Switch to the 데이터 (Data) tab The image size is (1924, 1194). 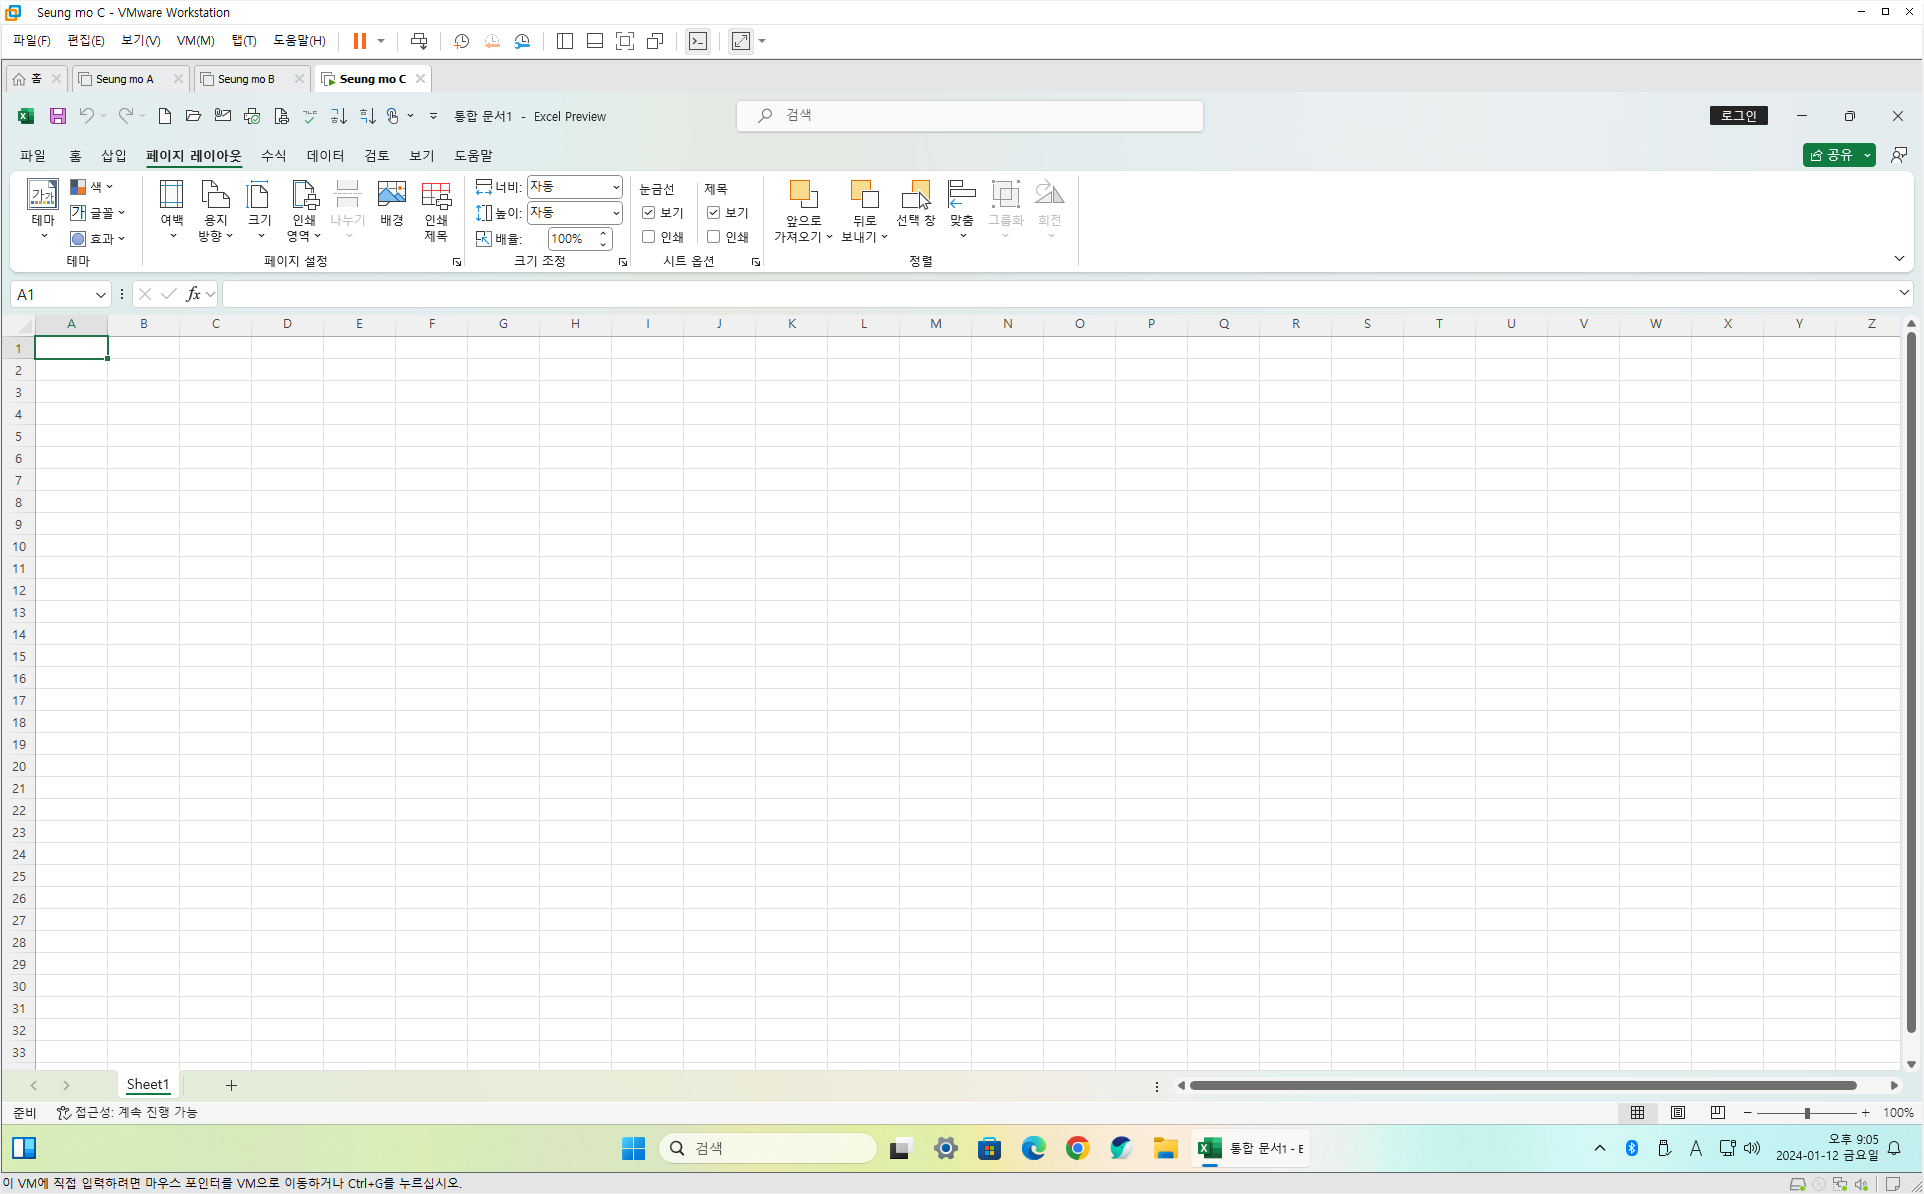(x=325, y=156)
